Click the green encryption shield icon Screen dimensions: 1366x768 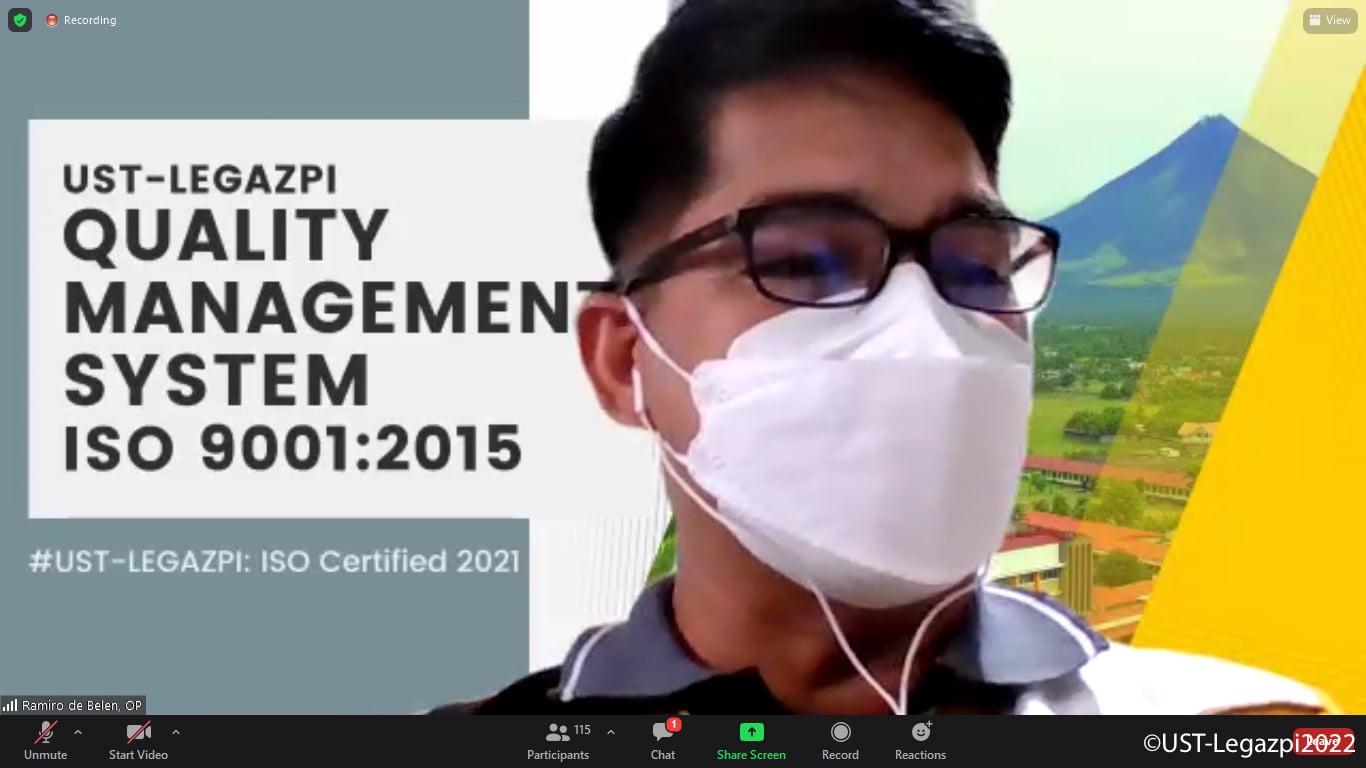tap(20, 20)
